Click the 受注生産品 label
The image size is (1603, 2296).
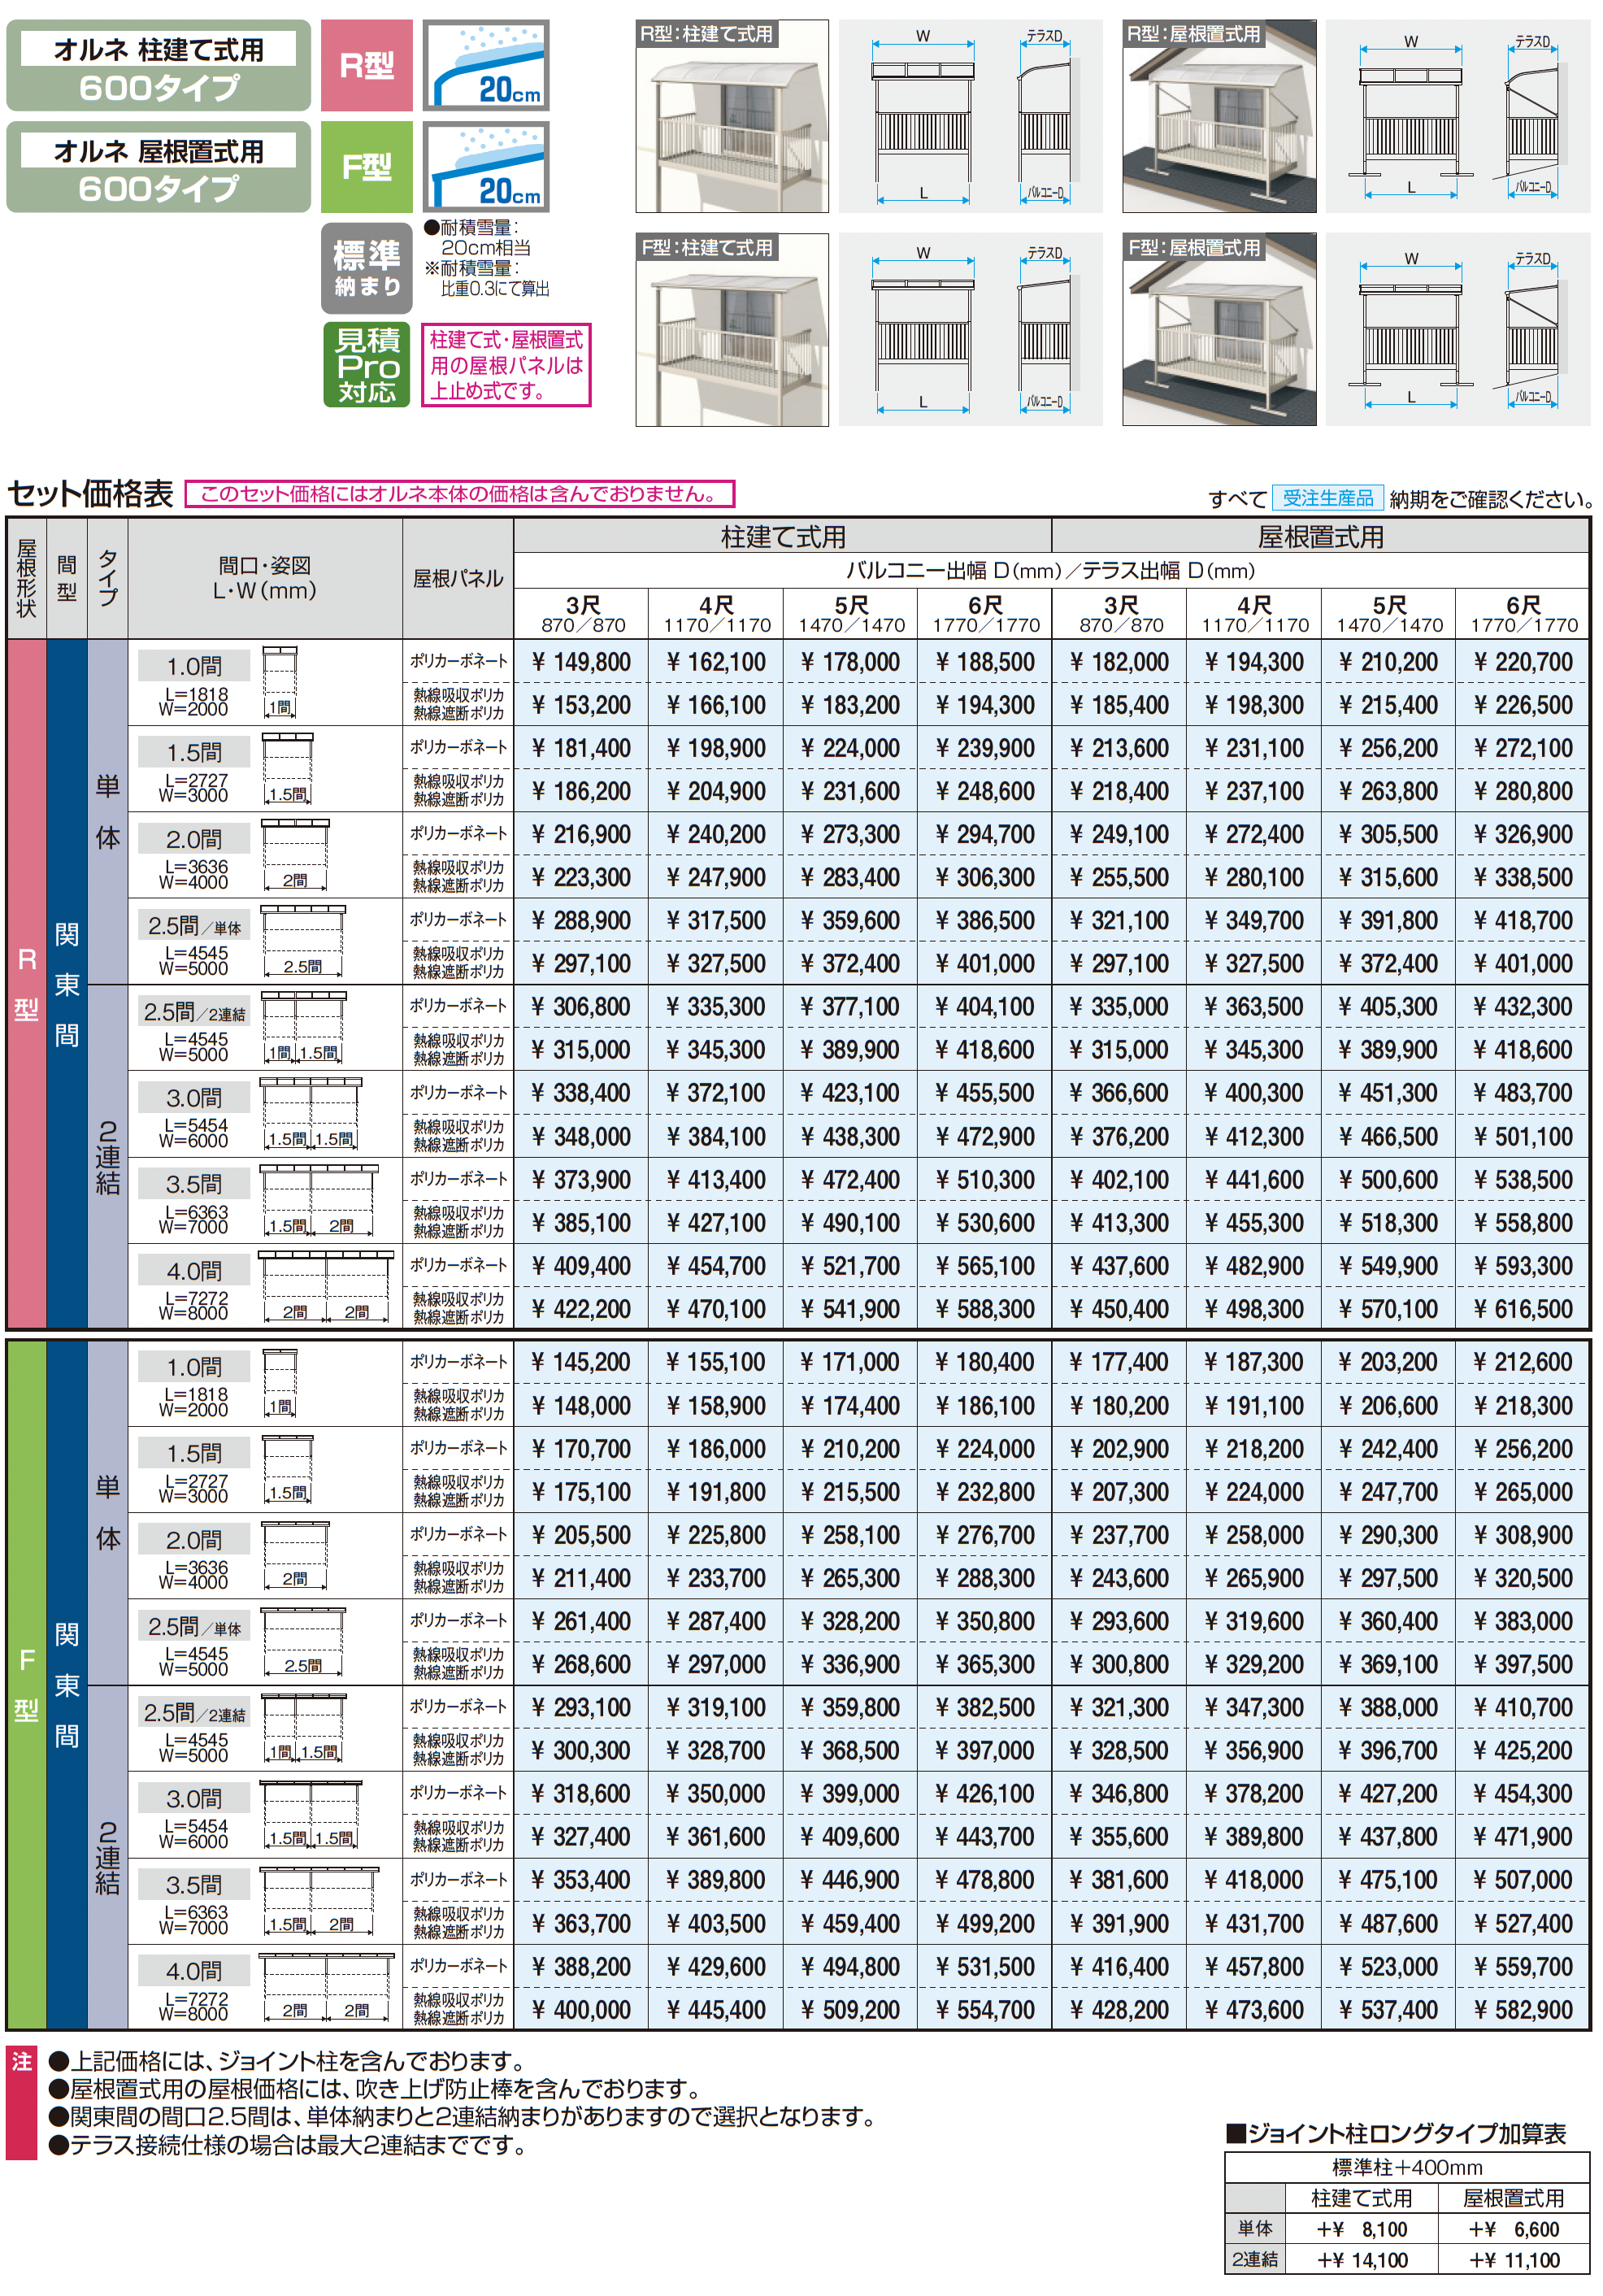1328,498
